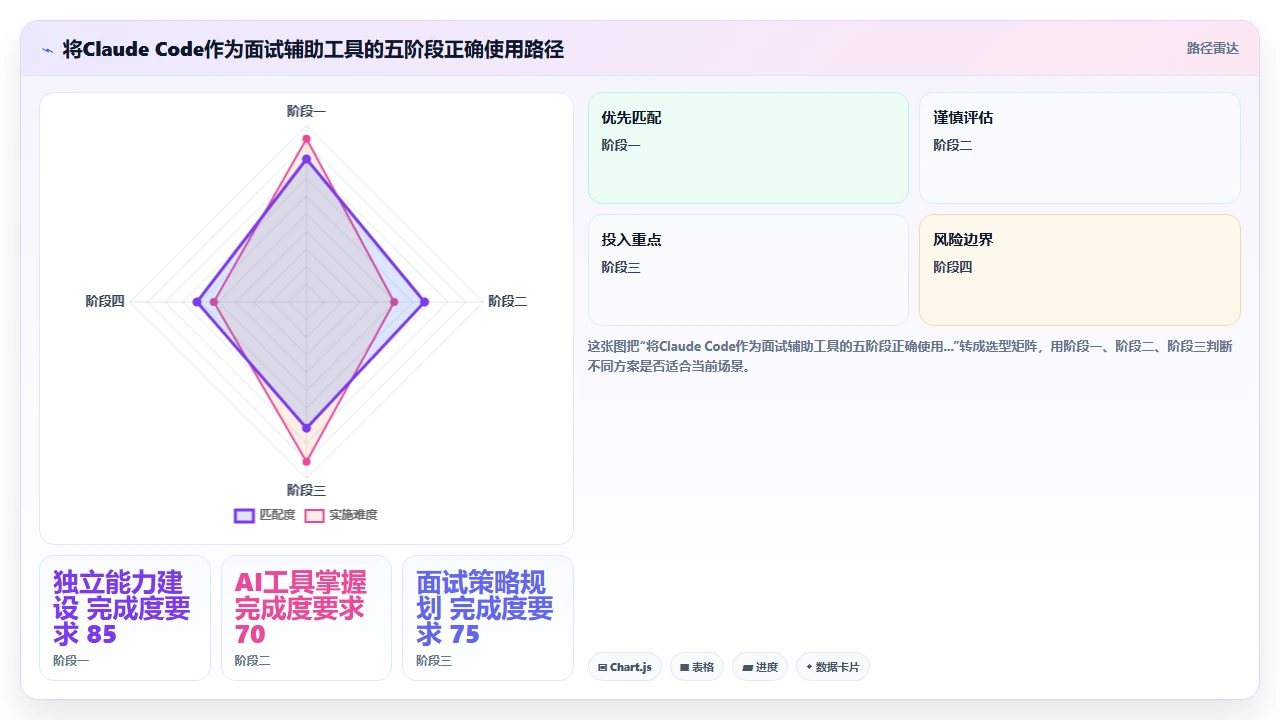
Task: Click the 数据卡片 tag
Action: (x=833, y=667)
